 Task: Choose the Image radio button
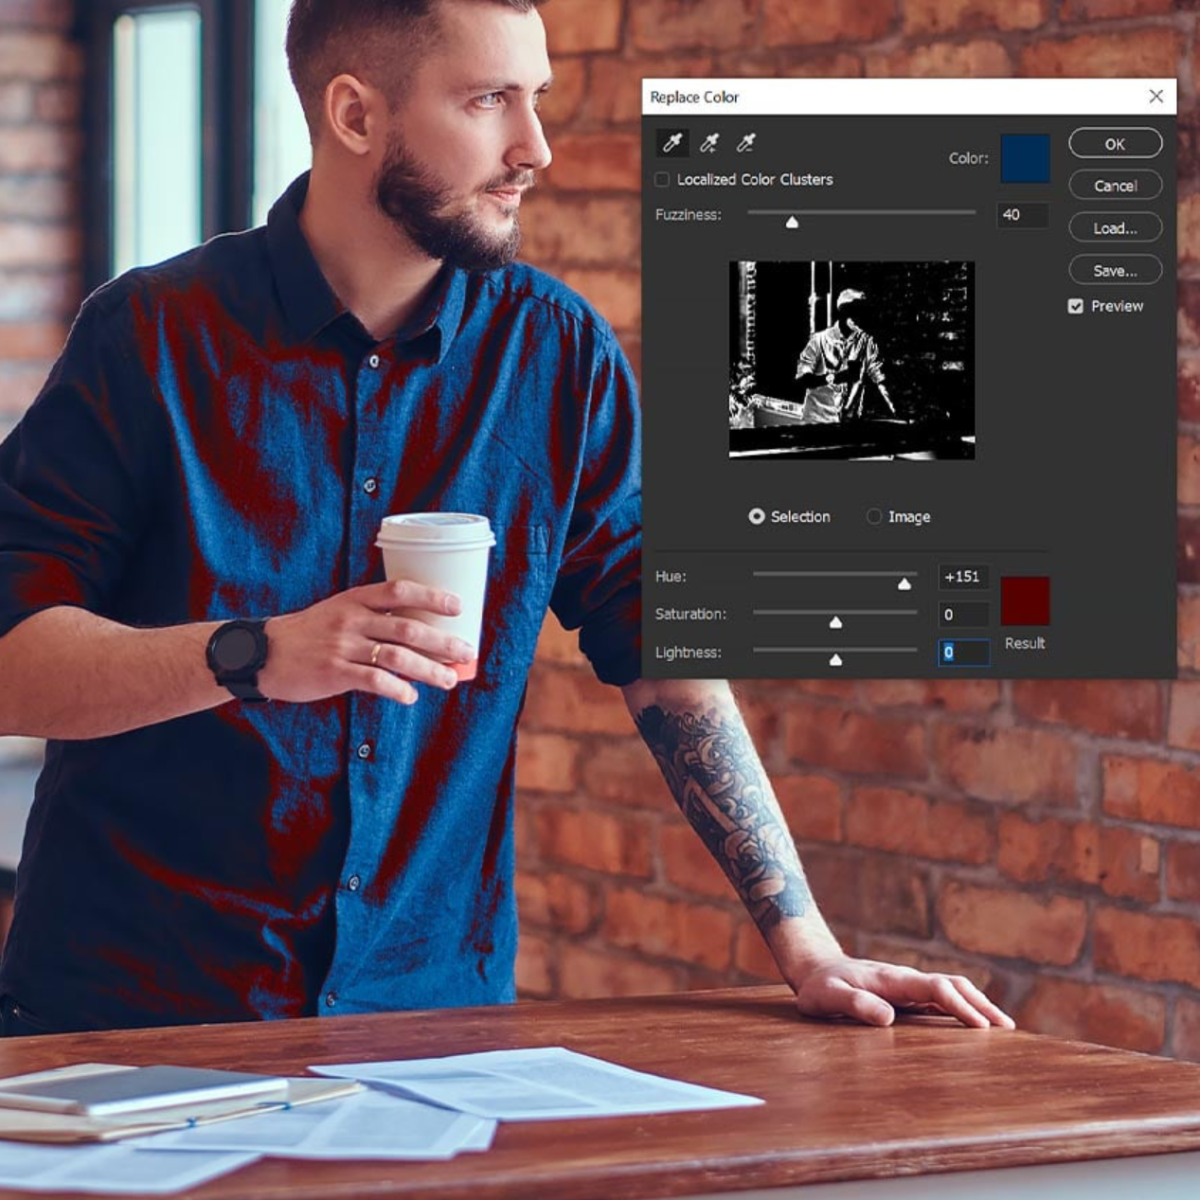click(874, 516)
